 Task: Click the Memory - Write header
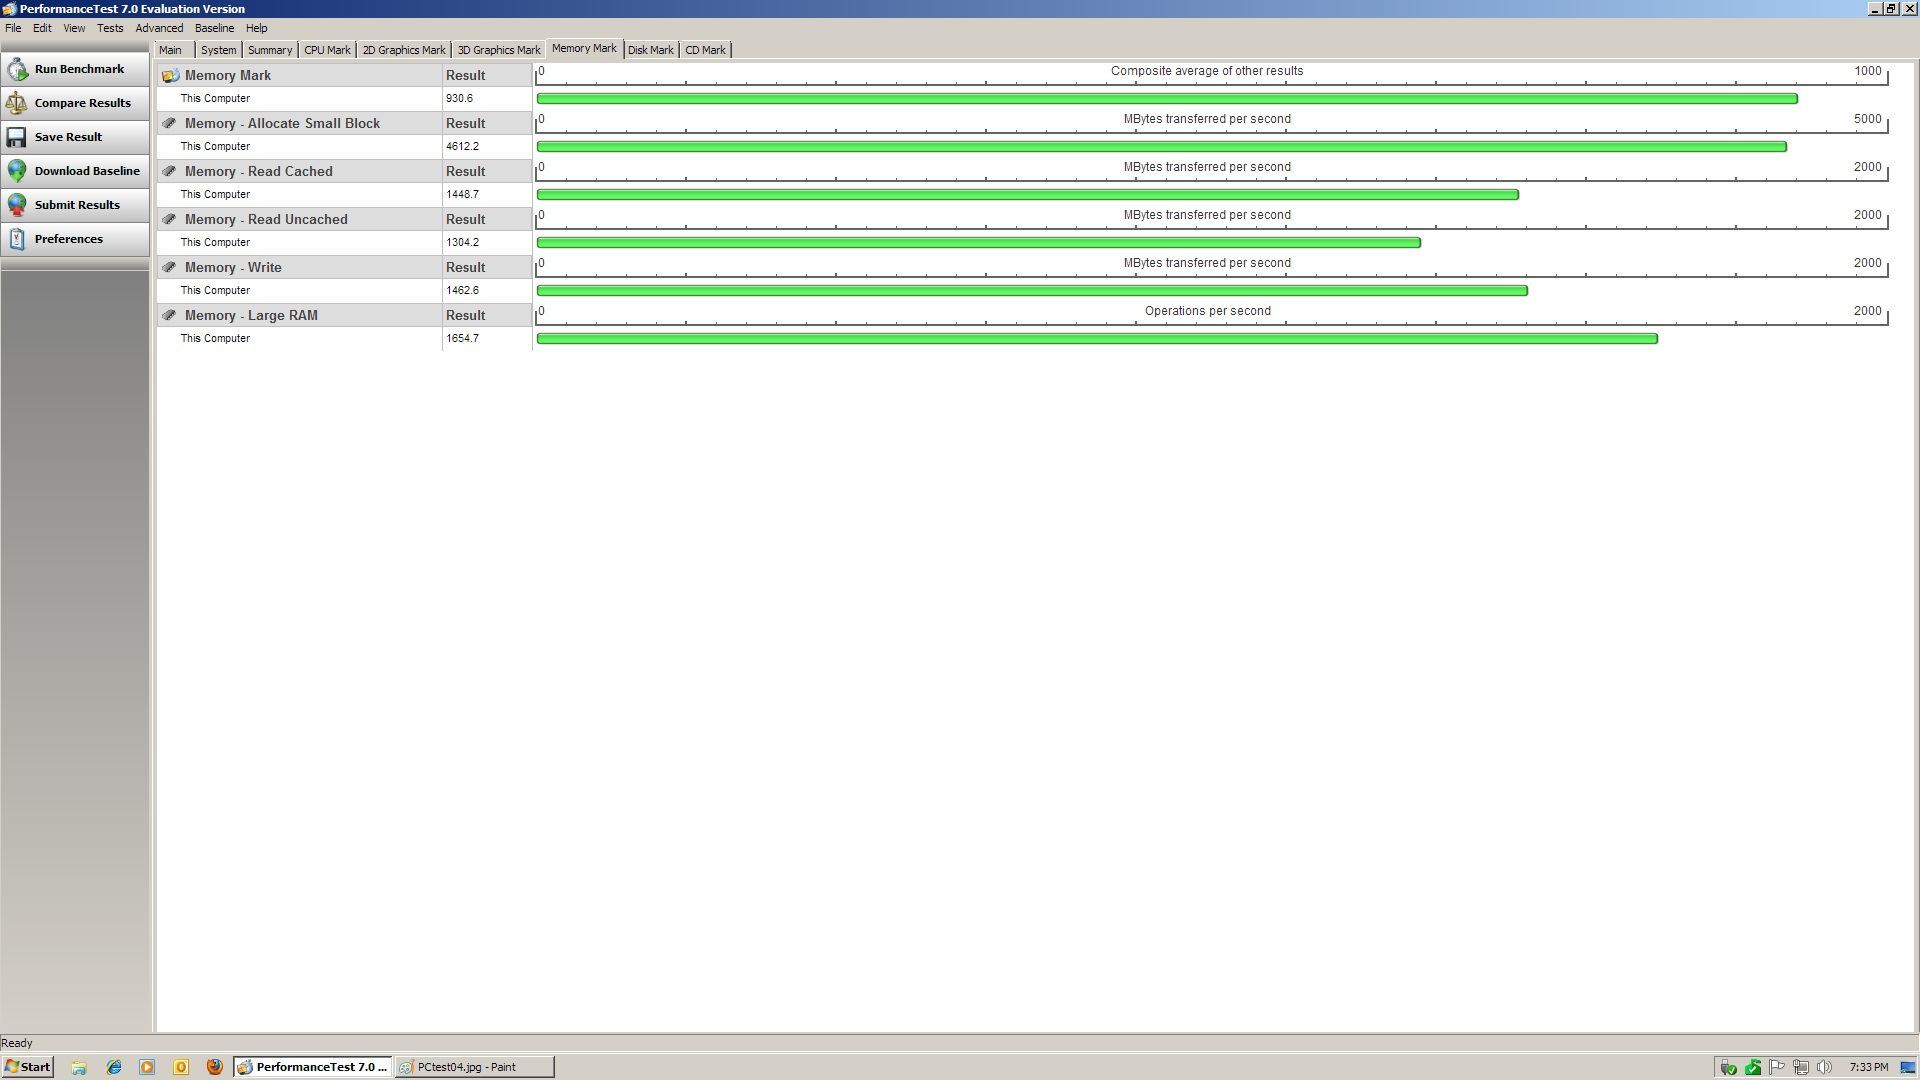point(233,267)
